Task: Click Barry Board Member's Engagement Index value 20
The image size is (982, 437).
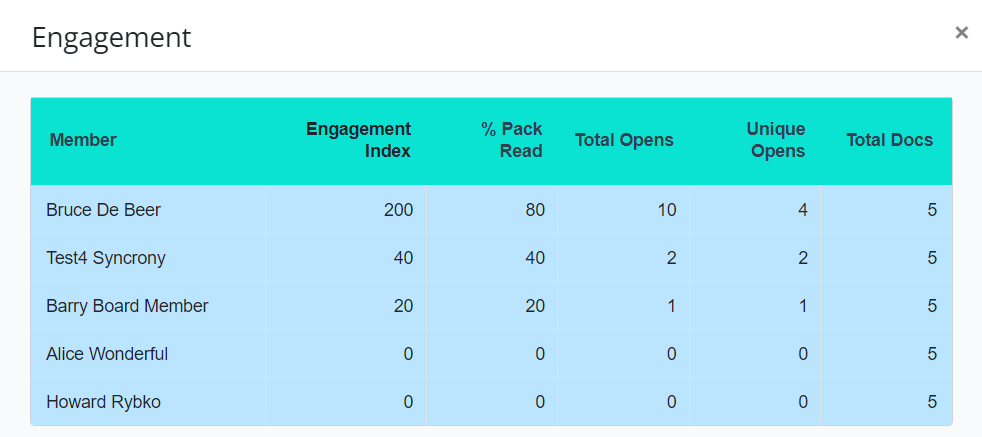Action: coord(403,306)
